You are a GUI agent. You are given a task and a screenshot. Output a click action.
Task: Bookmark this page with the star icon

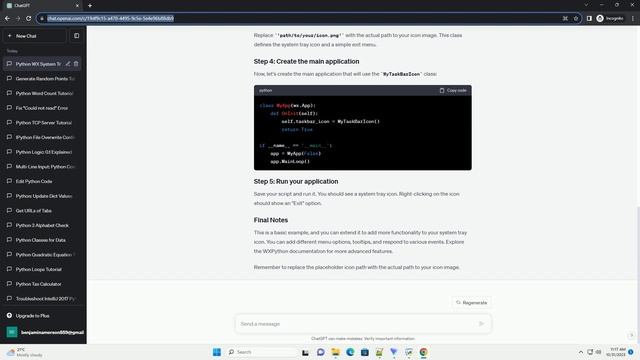coord(576,18)
